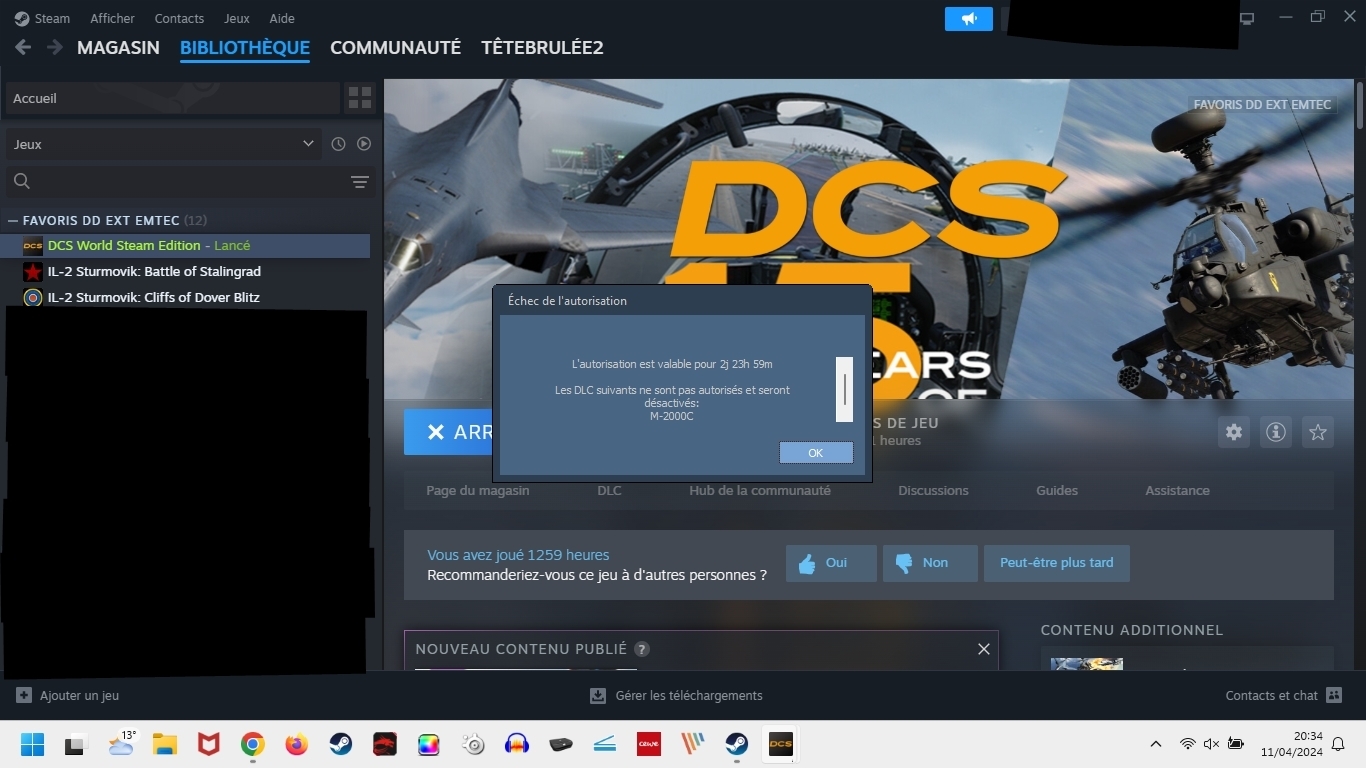Toggle sort by recent activity clock
The image size is (1366, 768).
click(x=338, y=144)
